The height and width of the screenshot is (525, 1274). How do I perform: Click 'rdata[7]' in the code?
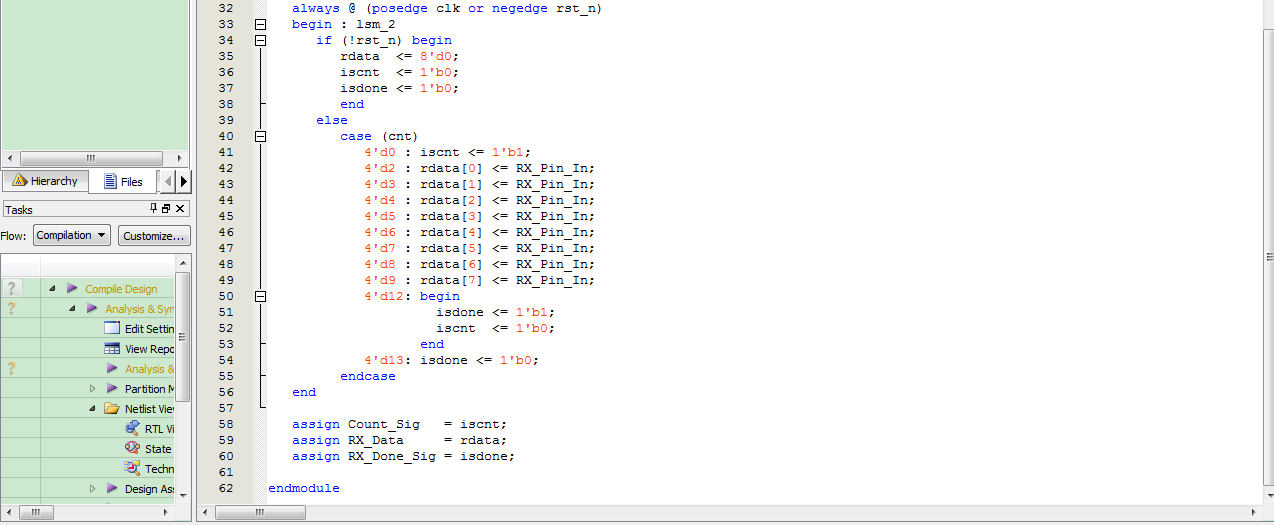point(451,280)
